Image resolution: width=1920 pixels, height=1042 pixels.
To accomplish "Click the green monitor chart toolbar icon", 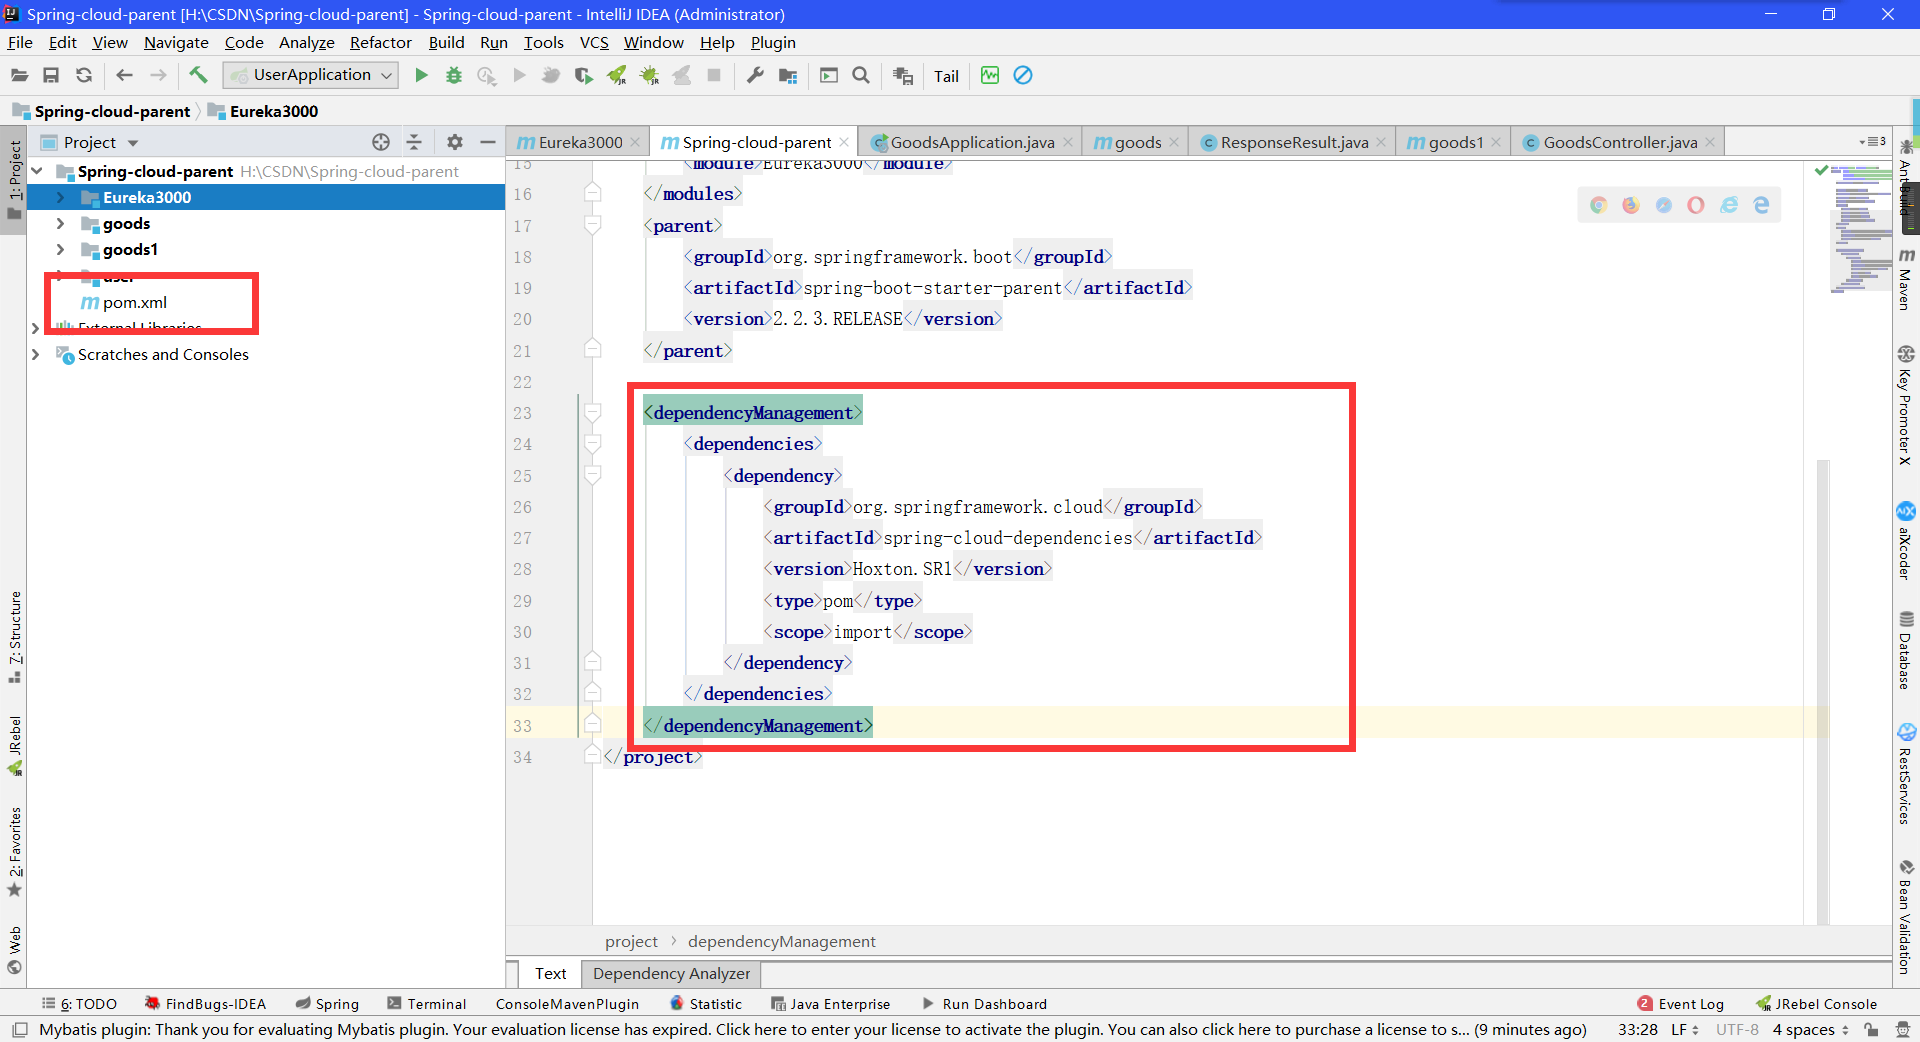I will 990,75.
